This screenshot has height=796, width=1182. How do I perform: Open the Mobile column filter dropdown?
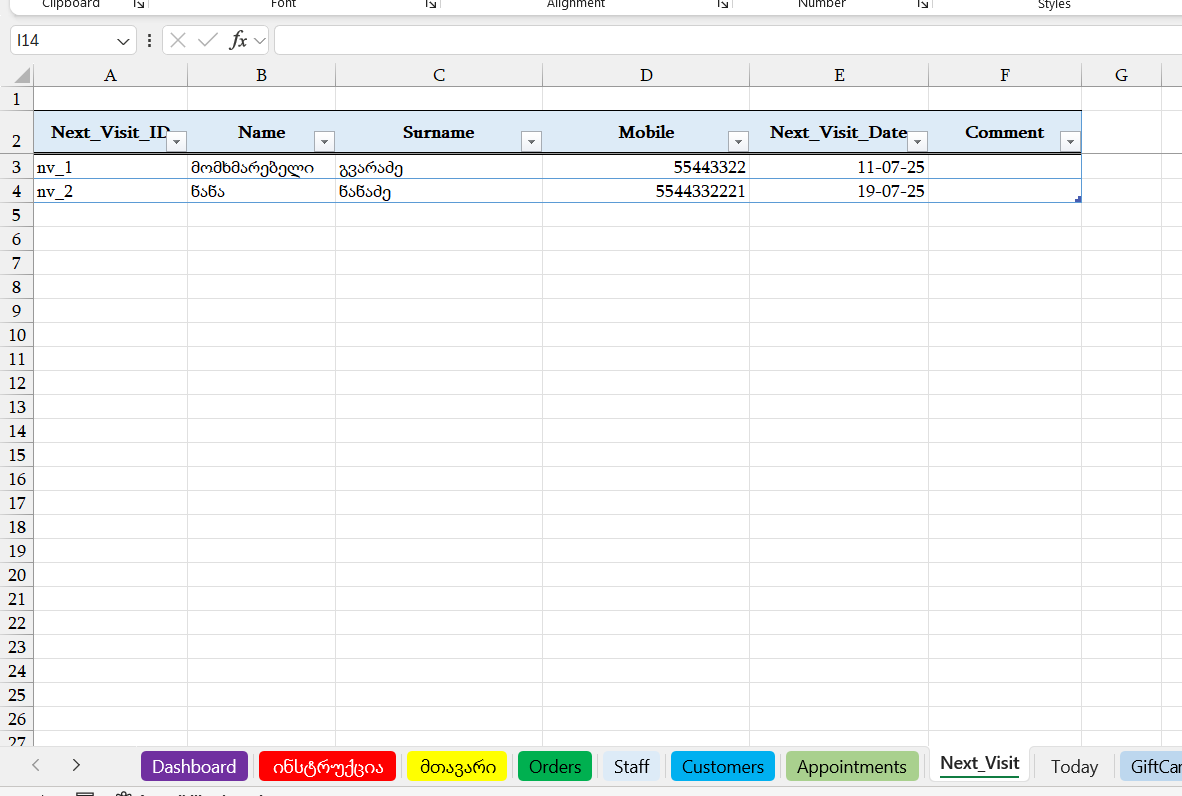point(738,142)
